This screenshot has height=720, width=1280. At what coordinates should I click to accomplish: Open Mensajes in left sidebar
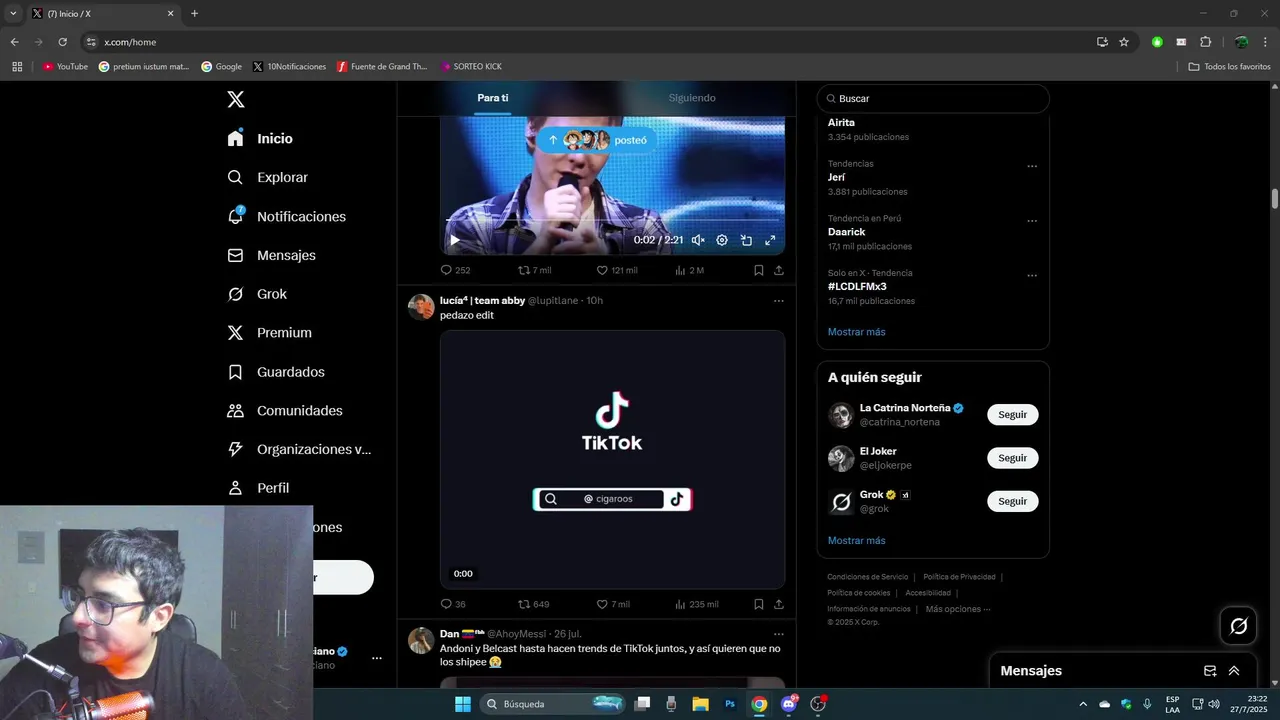point(271,255)
